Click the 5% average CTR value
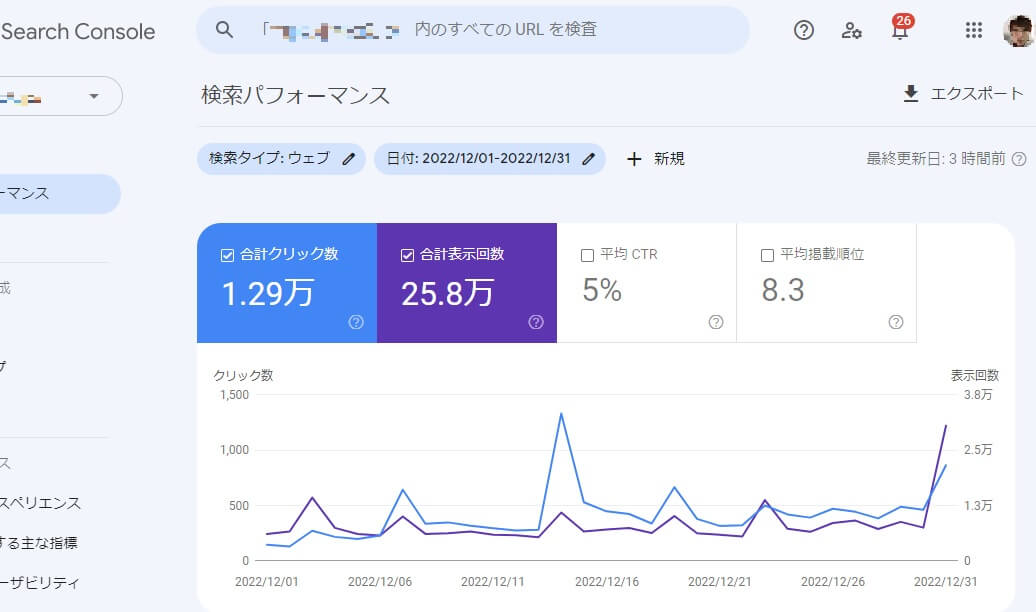 [x=602, y=290]
